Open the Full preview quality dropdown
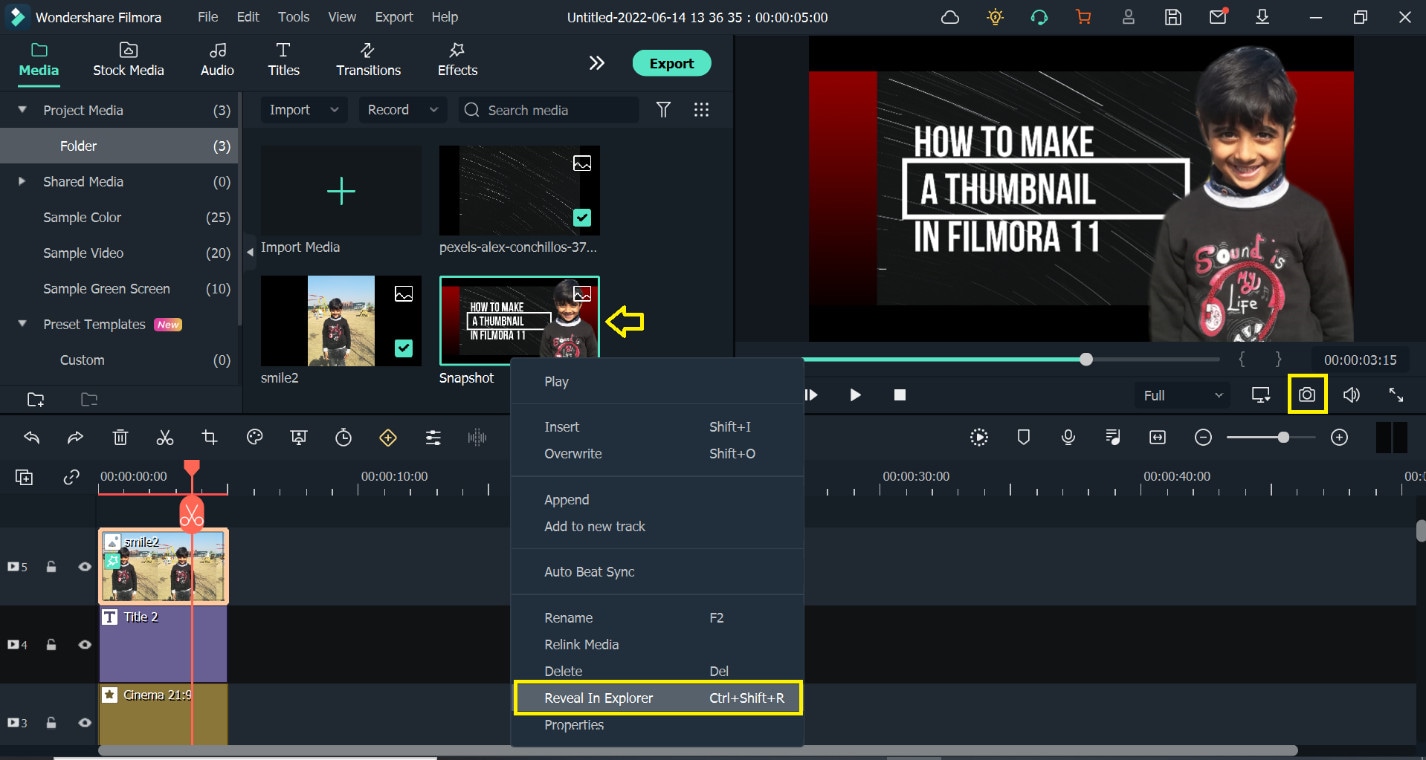Screen dimensions: 1426x760 [x=1183, y=395]
